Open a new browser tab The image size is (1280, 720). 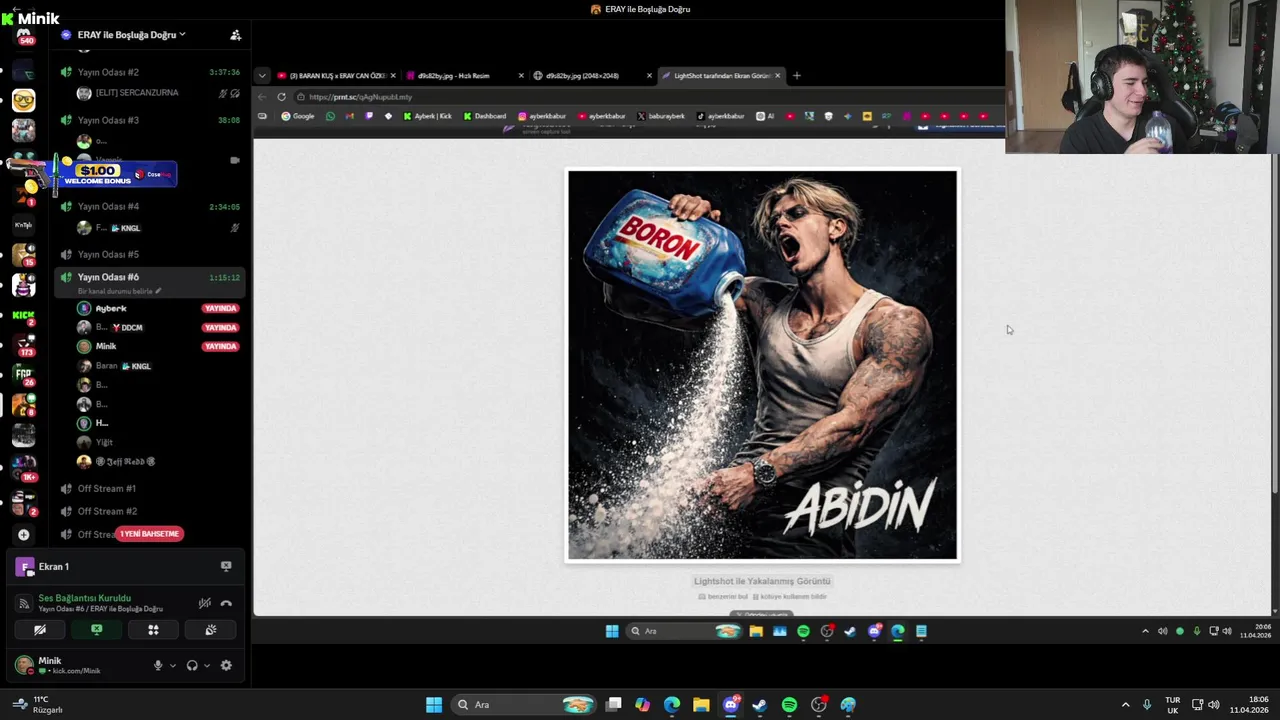coord(796,76)
